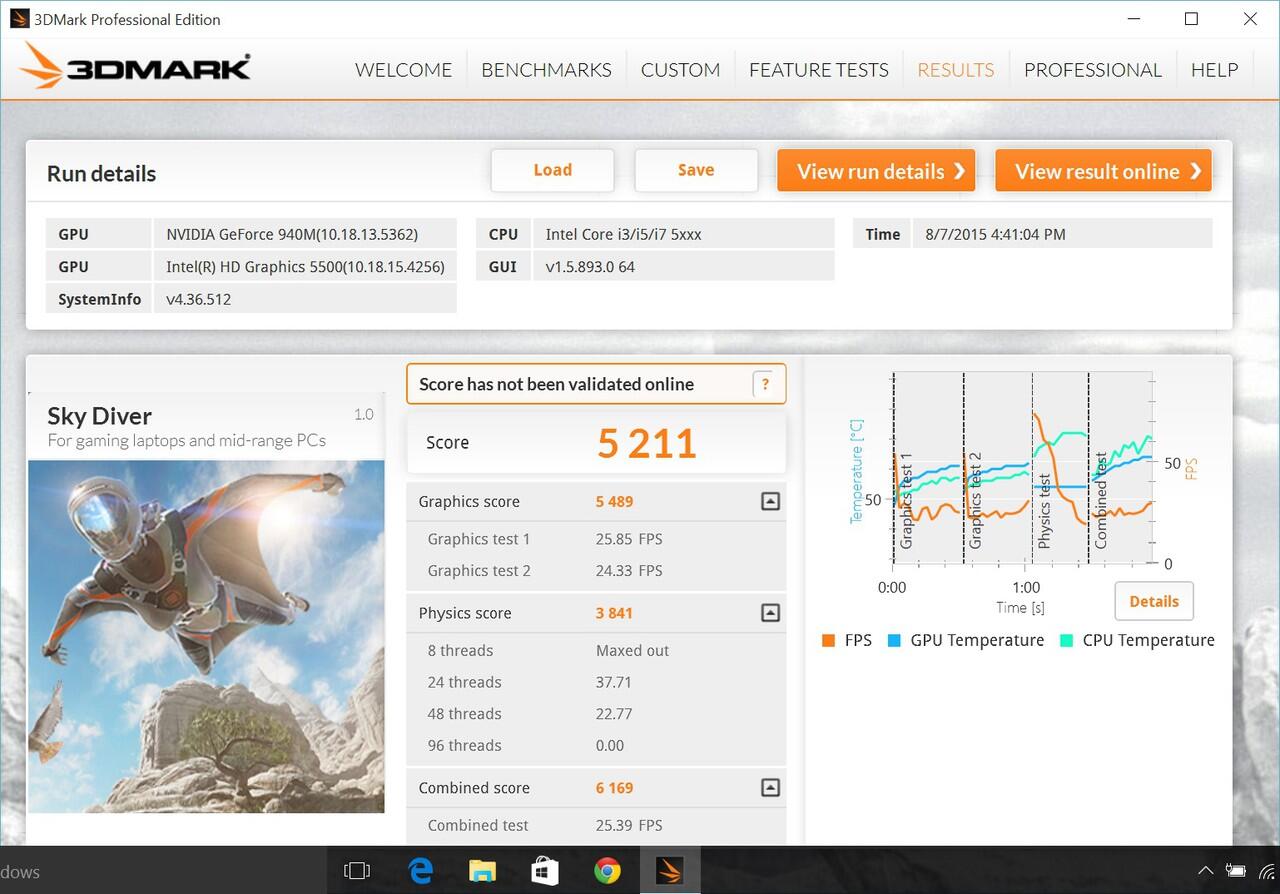The width and height of the screenshot is (1280, 894).
Task: Click the 24 threads value 37.71
Action: point(613,682)
